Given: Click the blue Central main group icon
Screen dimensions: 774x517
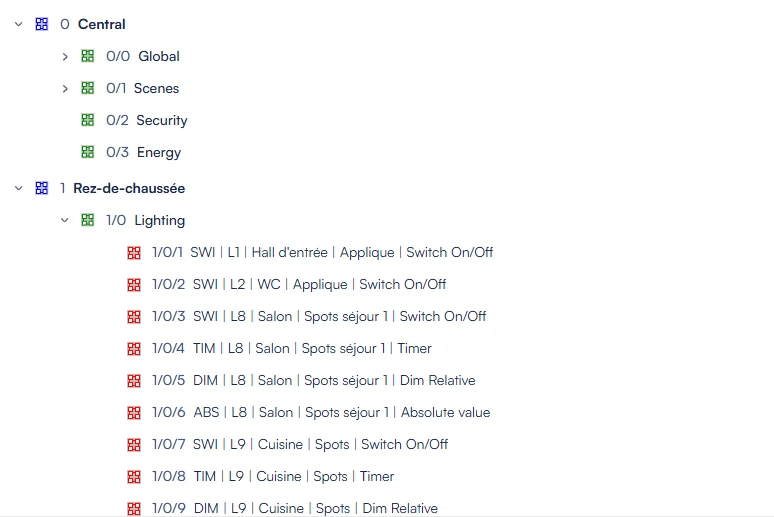Looking at the screenshot, I should pos(42,24).
